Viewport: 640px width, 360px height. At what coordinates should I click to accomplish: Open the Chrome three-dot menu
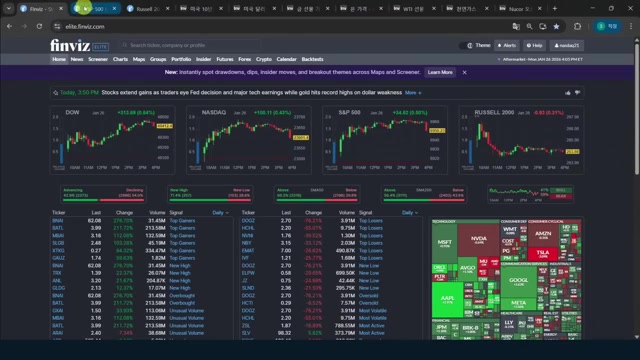[631, 26]
